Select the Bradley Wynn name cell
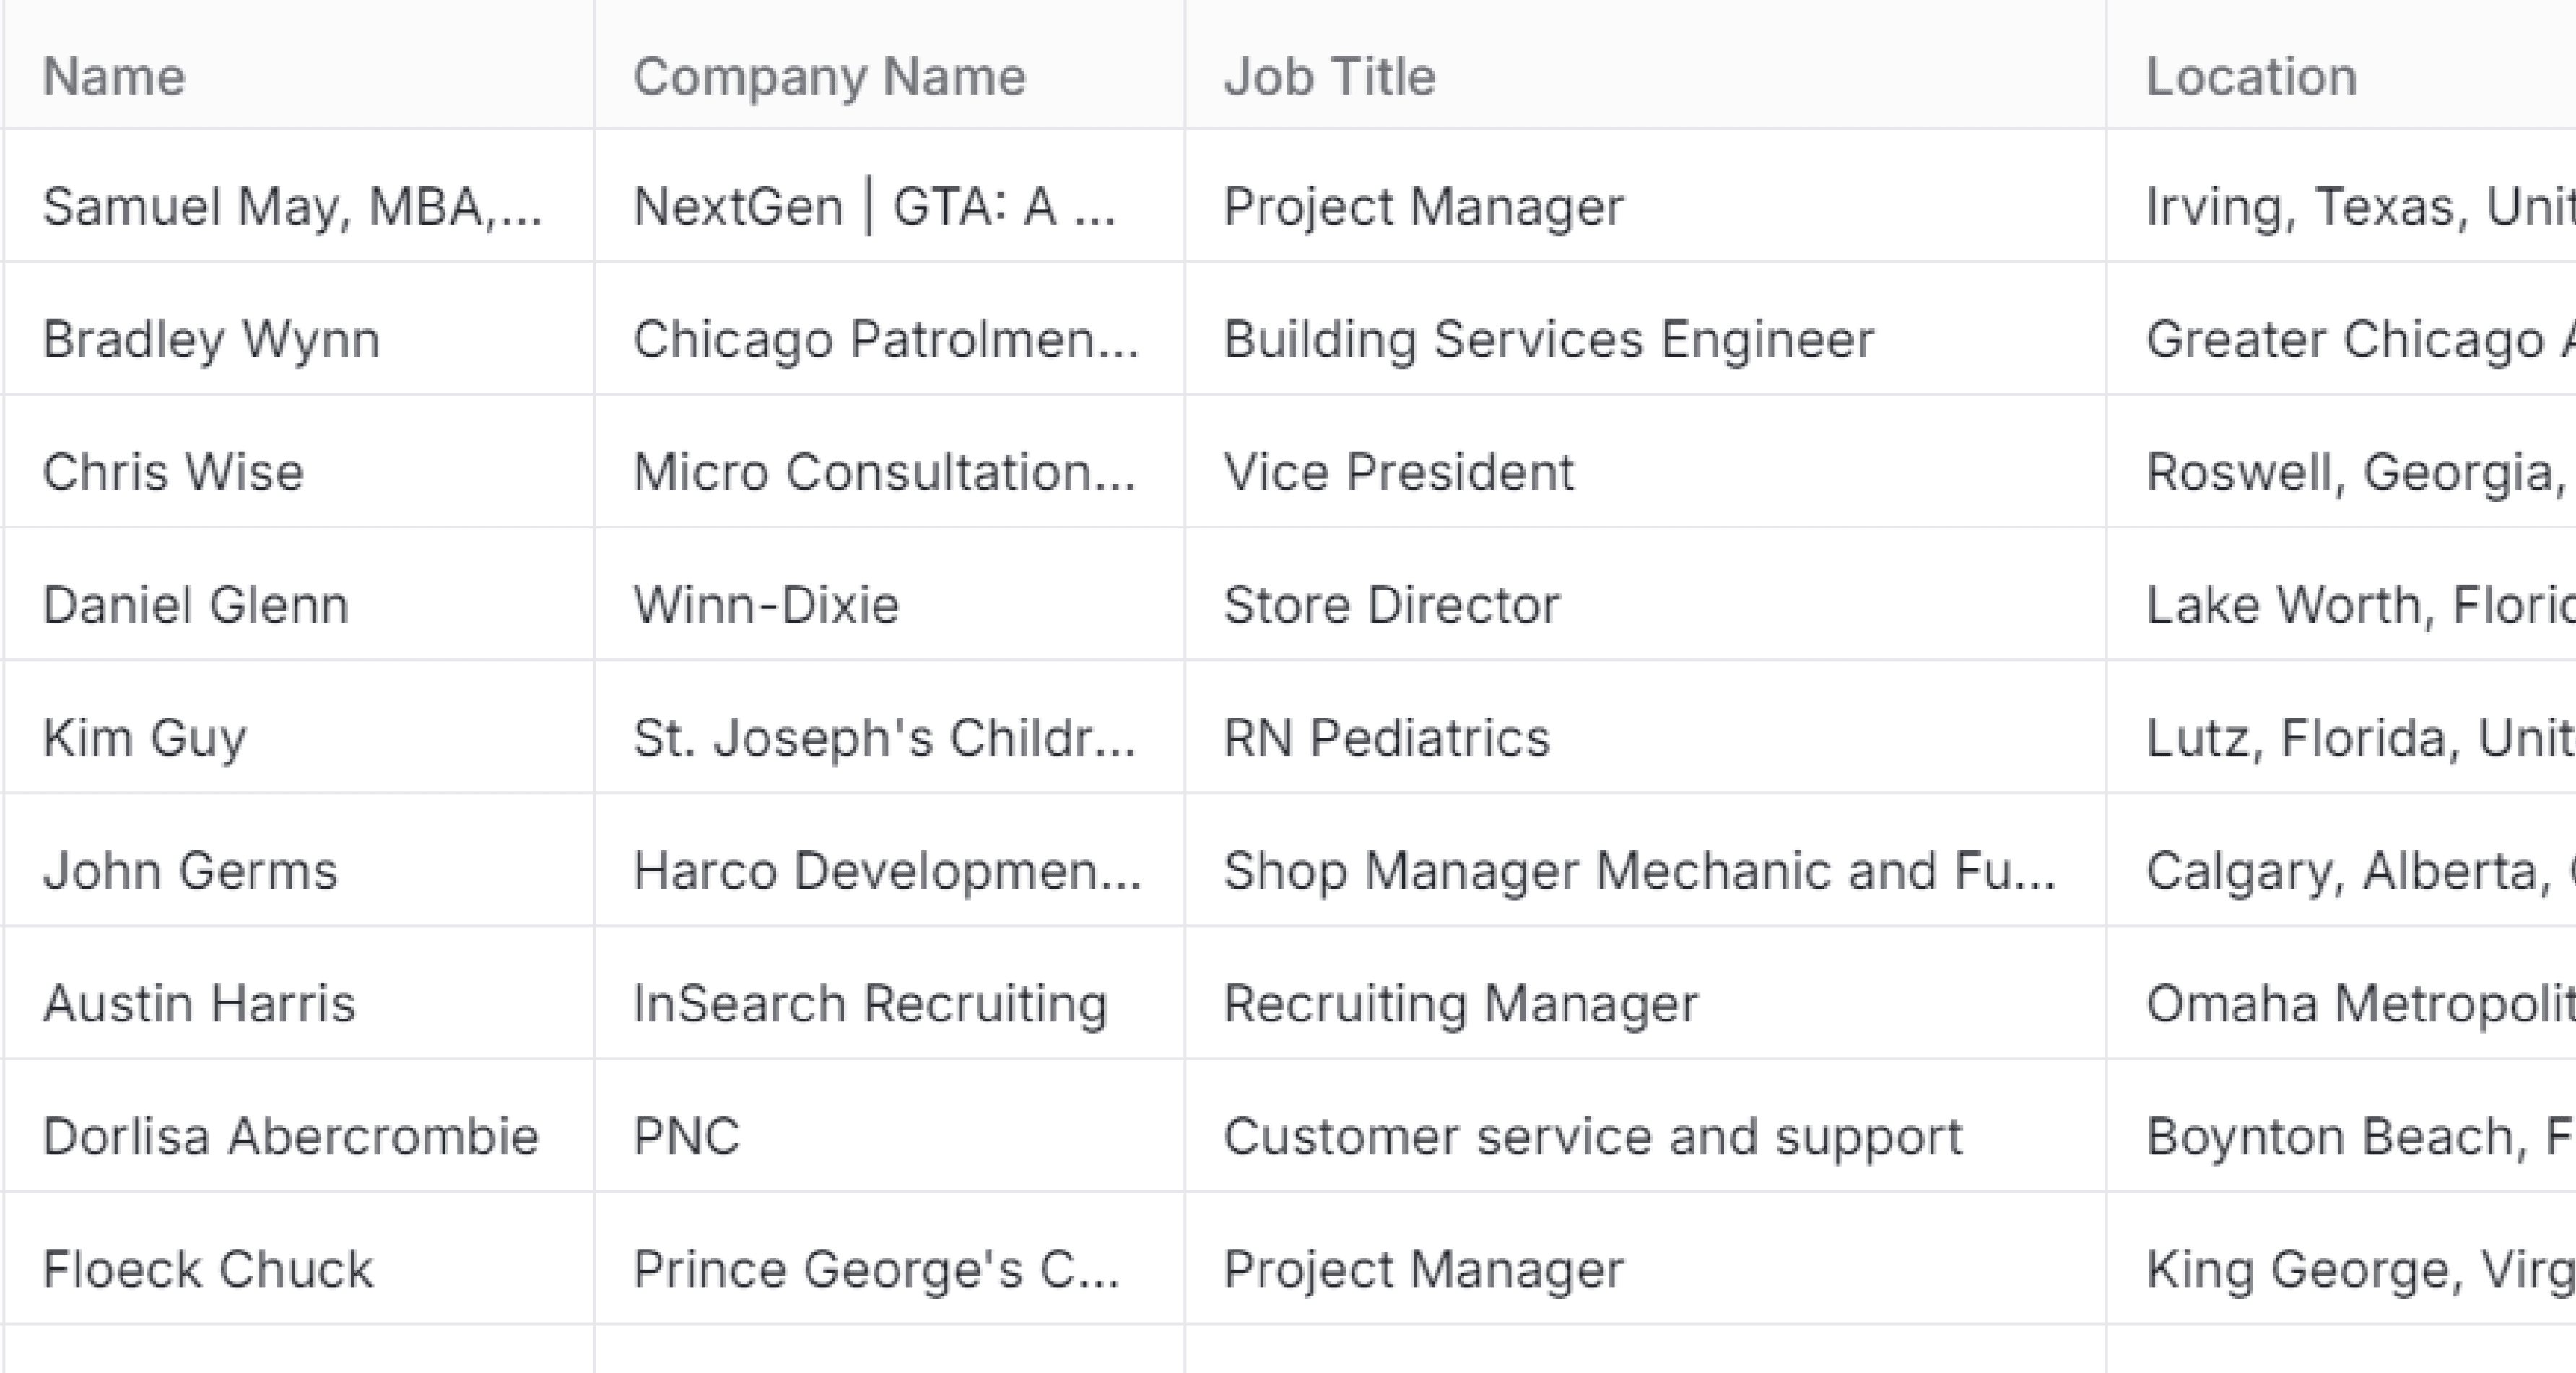The width and height of the screenshot is (2576, 1373). tap(211, 339)
